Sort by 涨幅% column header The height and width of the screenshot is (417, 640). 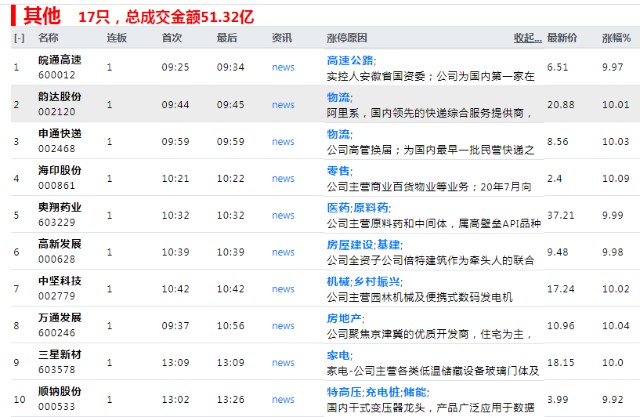pos(616,38)
